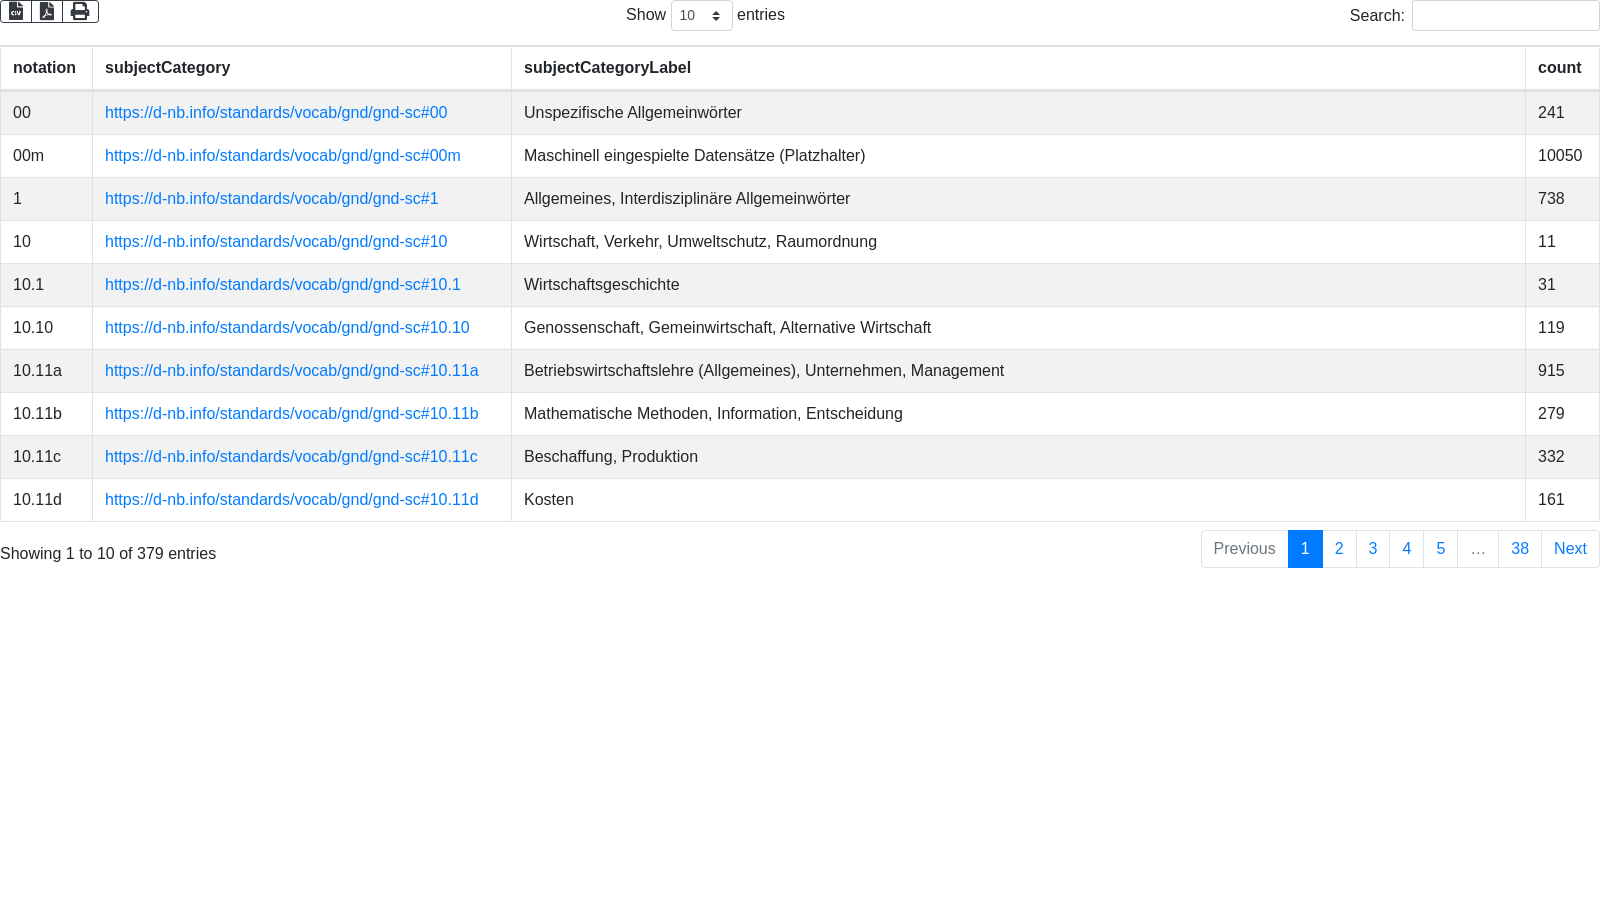The width and height of the screenshot is (1600, 900).
Task: Follow the gnd-sc#10.1 link
Action: coord(283,285)
